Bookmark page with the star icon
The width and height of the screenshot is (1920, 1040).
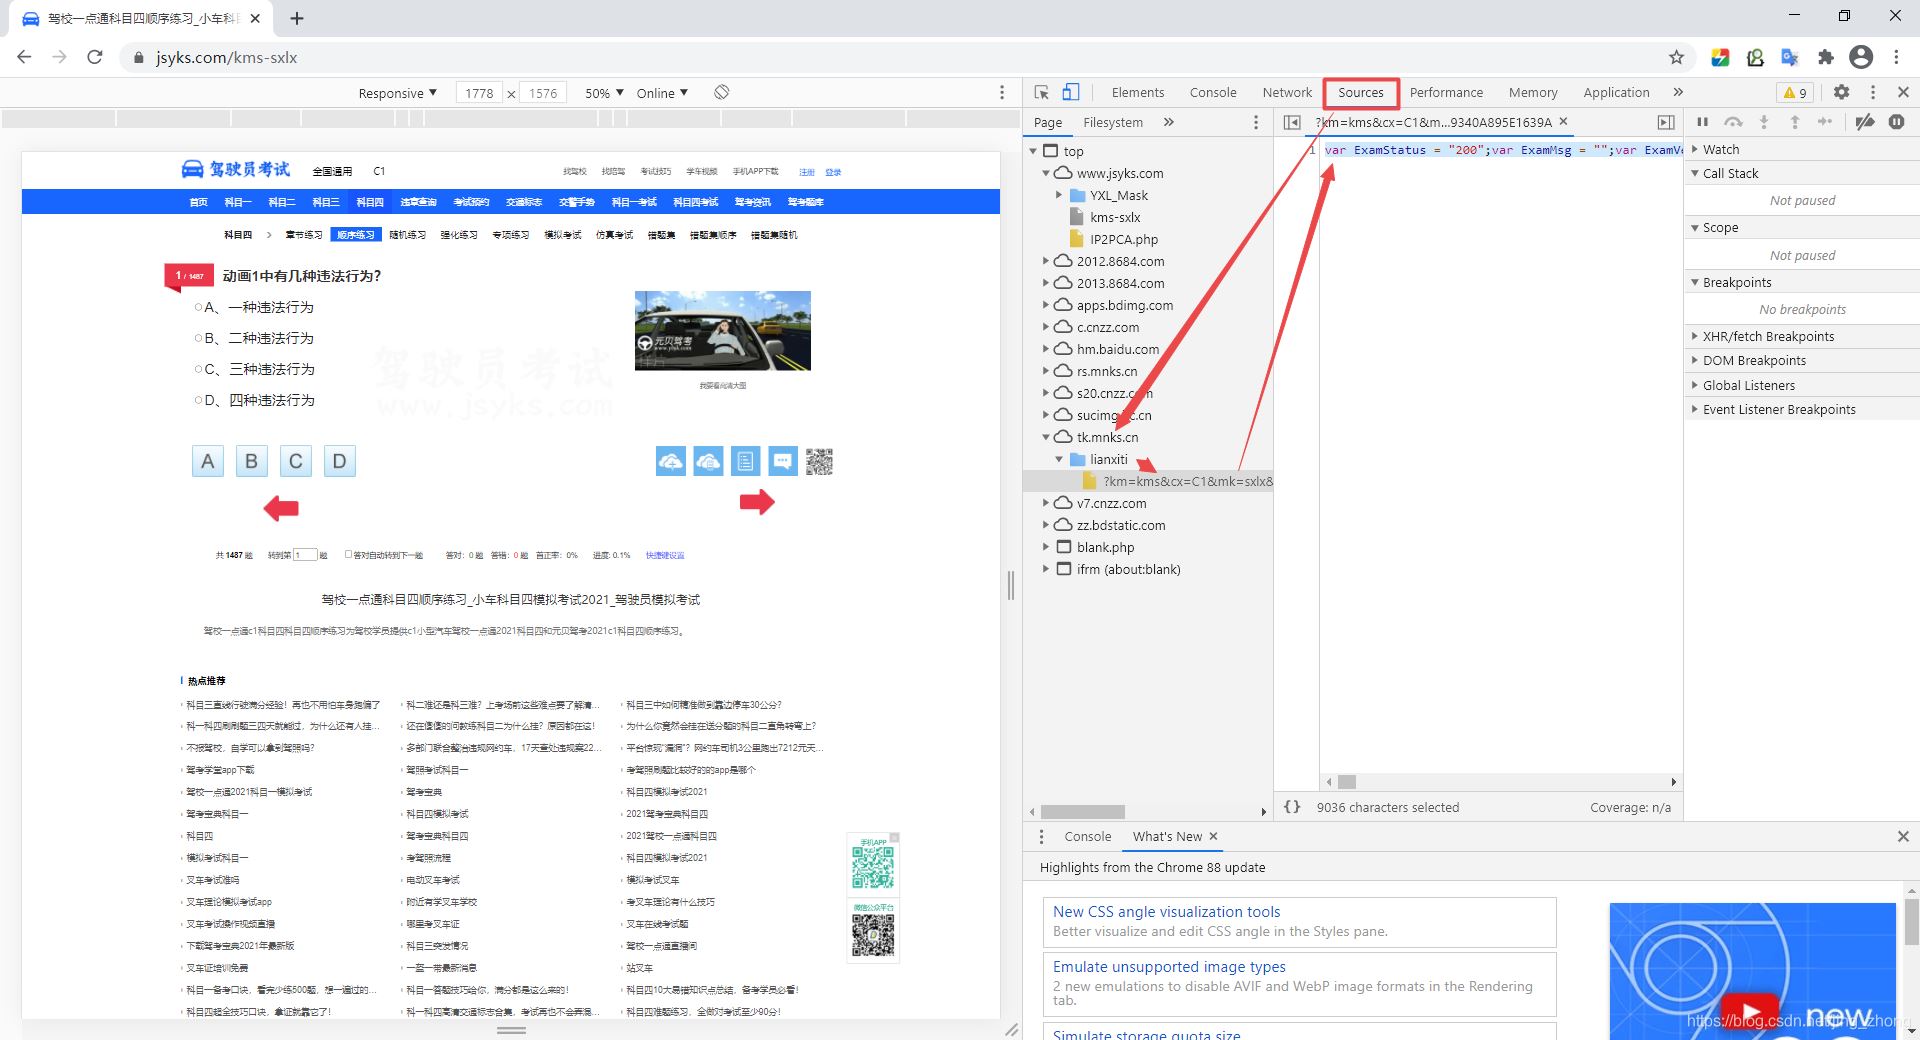tap(1676, 57)
